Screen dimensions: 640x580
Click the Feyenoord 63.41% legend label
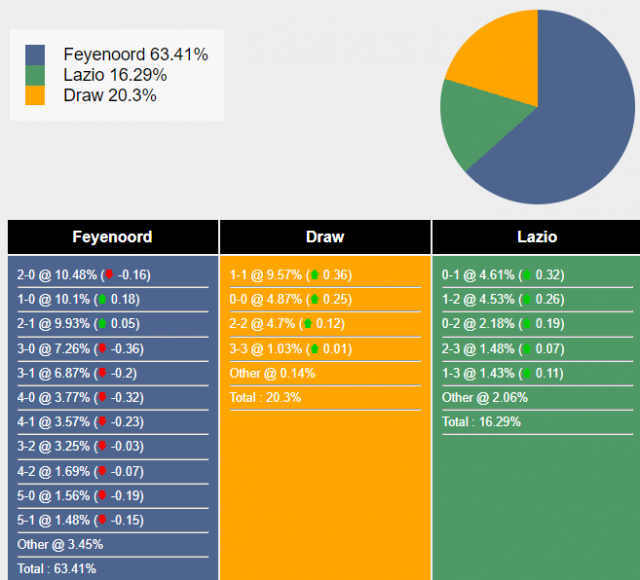click(136, 54)
